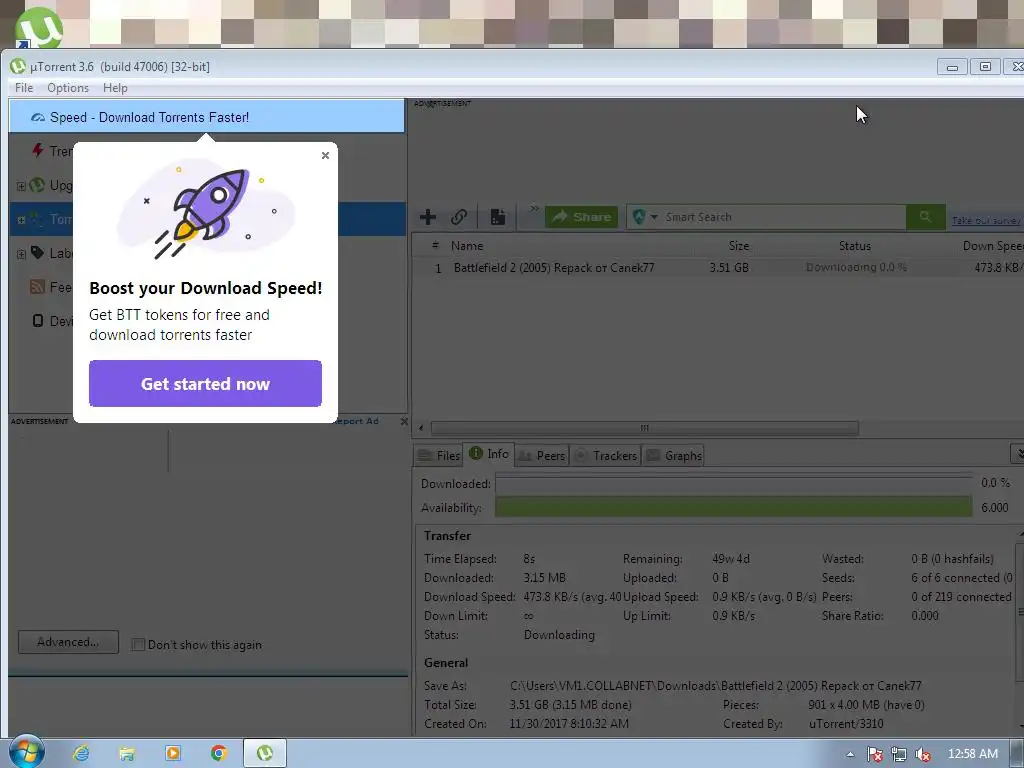
Task: Switch to the Trackers tab
Action: [605, 455]
